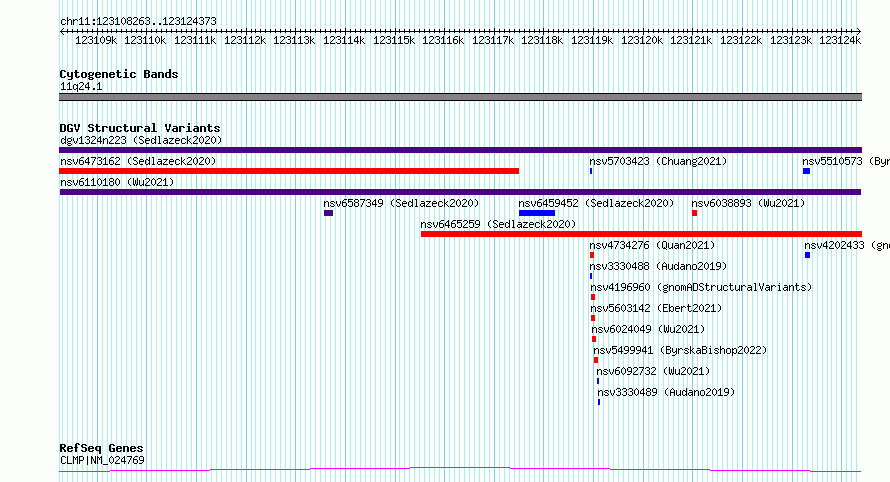Click the 123118k ruler position
The image size is (890, 482).
(x=542, y=40)
